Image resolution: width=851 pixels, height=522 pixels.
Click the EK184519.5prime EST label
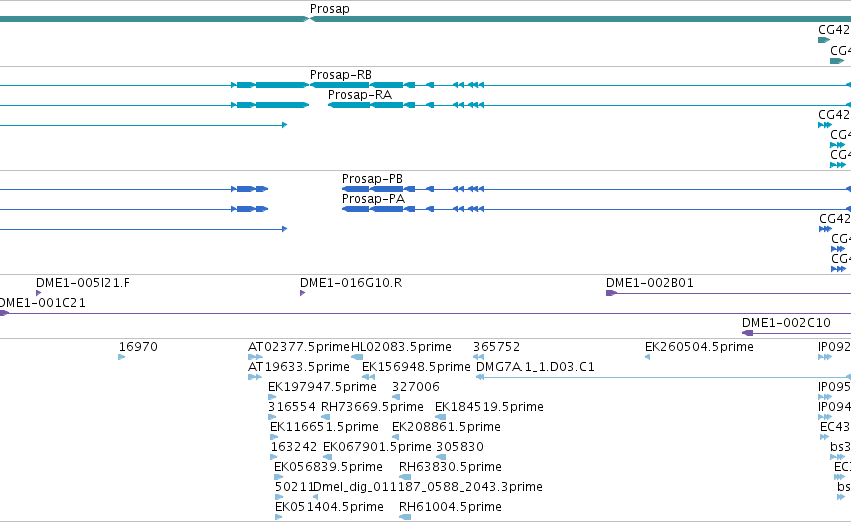pos(489,406)
